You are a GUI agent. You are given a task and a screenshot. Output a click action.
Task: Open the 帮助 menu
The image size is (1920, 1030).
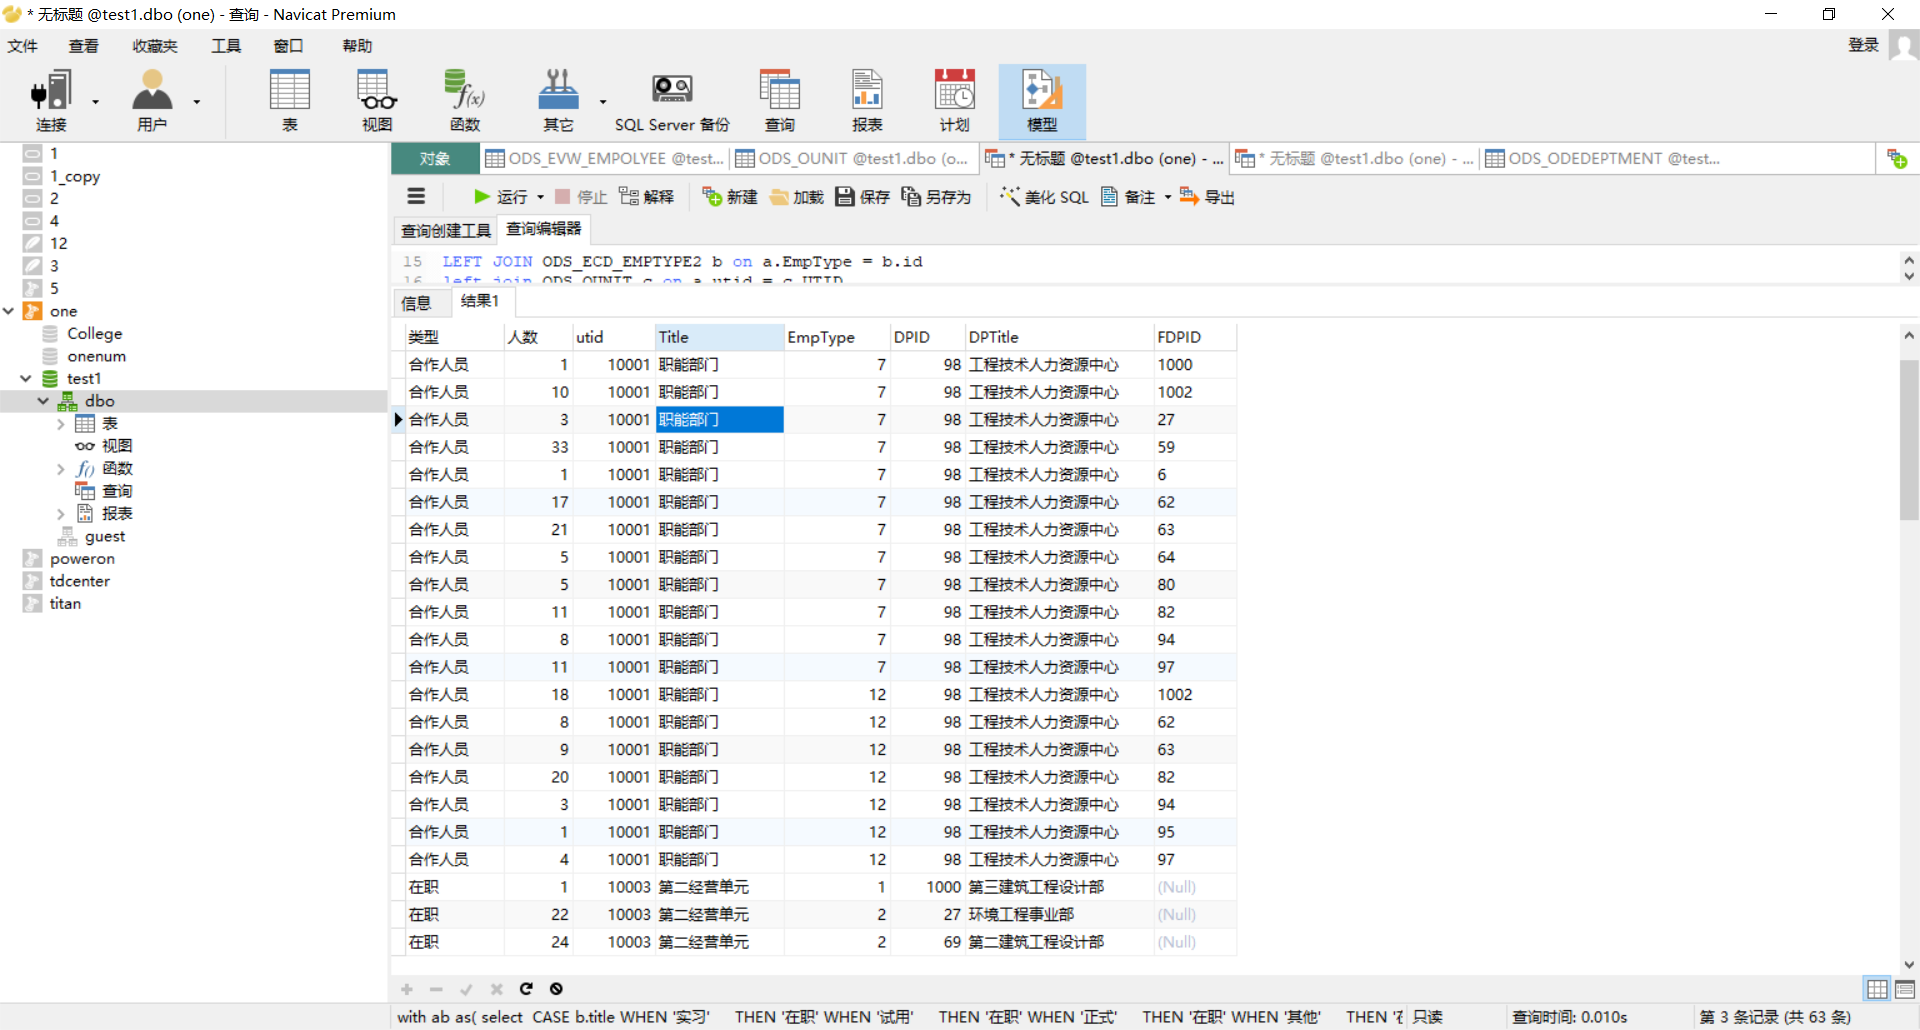click(357, 46)
